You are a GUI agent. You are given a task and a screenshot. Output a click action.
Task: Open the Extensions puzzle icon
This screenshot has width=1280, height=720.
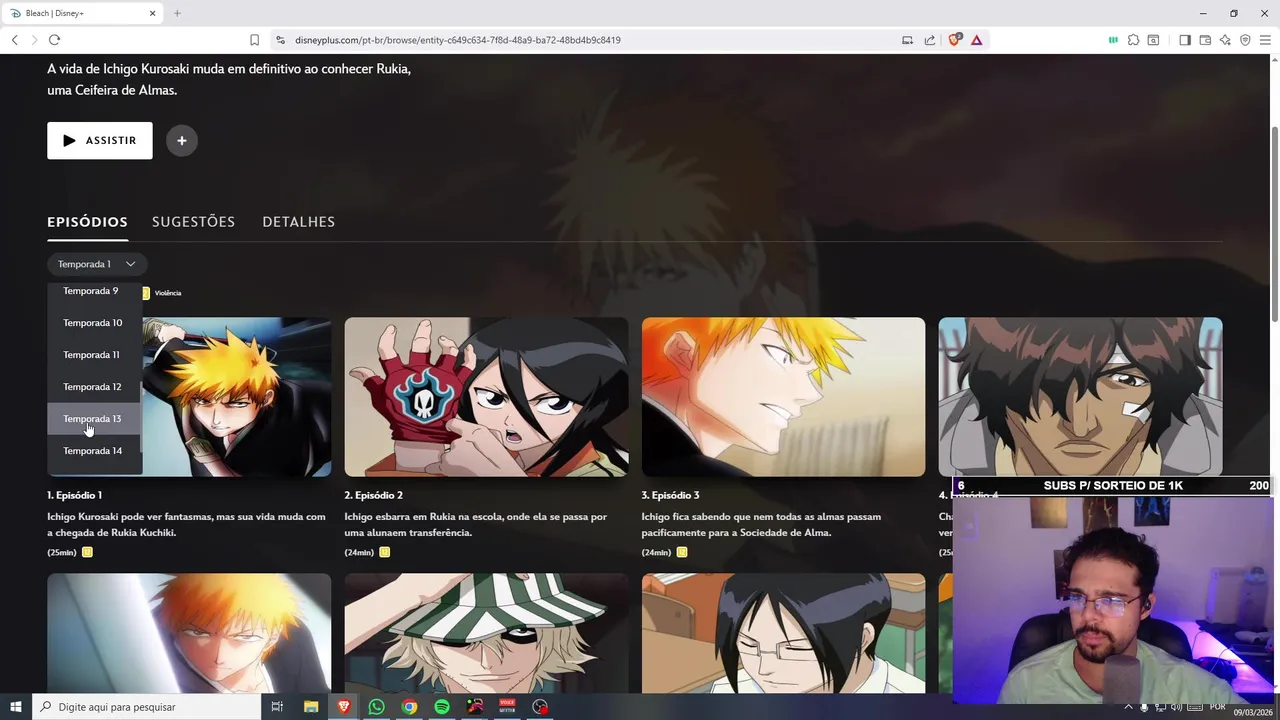[1133, 40]
